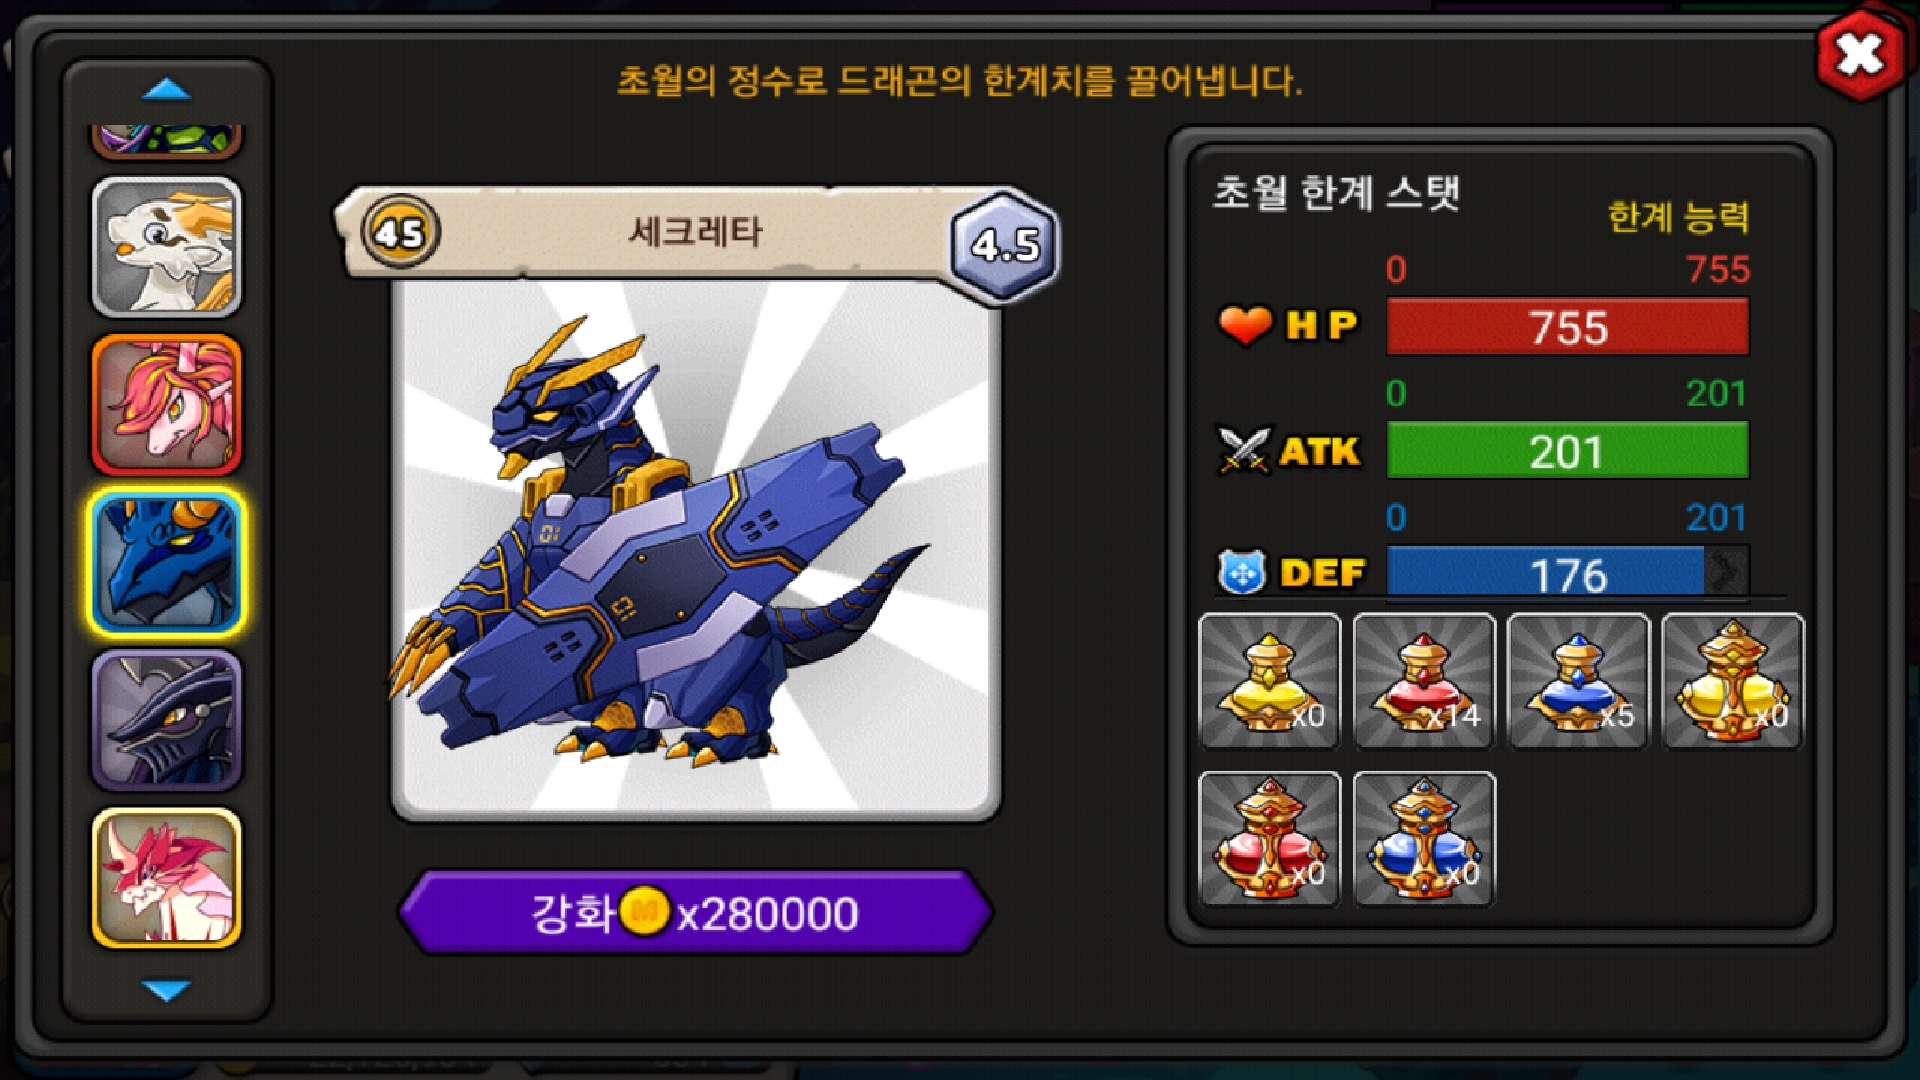The height and width of the screenshot is (1080, 1920).
Task: Click the purple 강화 x280000 enhance button
Action: click(695, 912)
